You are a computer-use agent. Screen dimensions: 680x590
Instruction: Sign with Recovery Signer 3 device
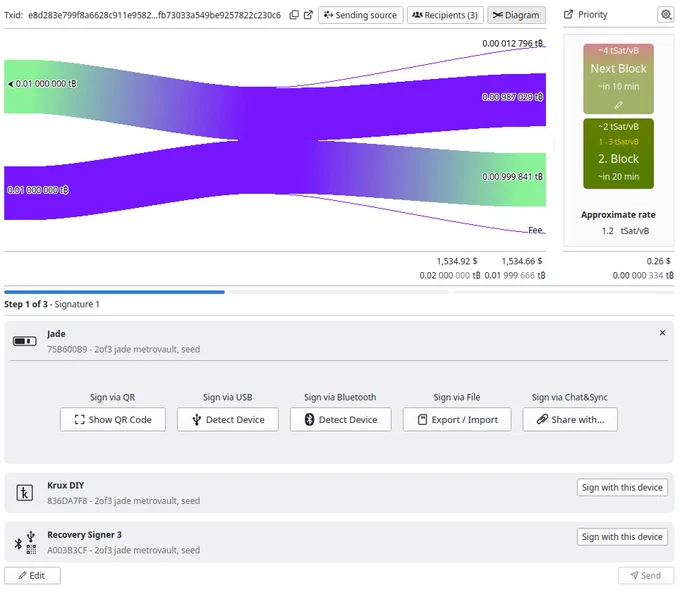622,537
